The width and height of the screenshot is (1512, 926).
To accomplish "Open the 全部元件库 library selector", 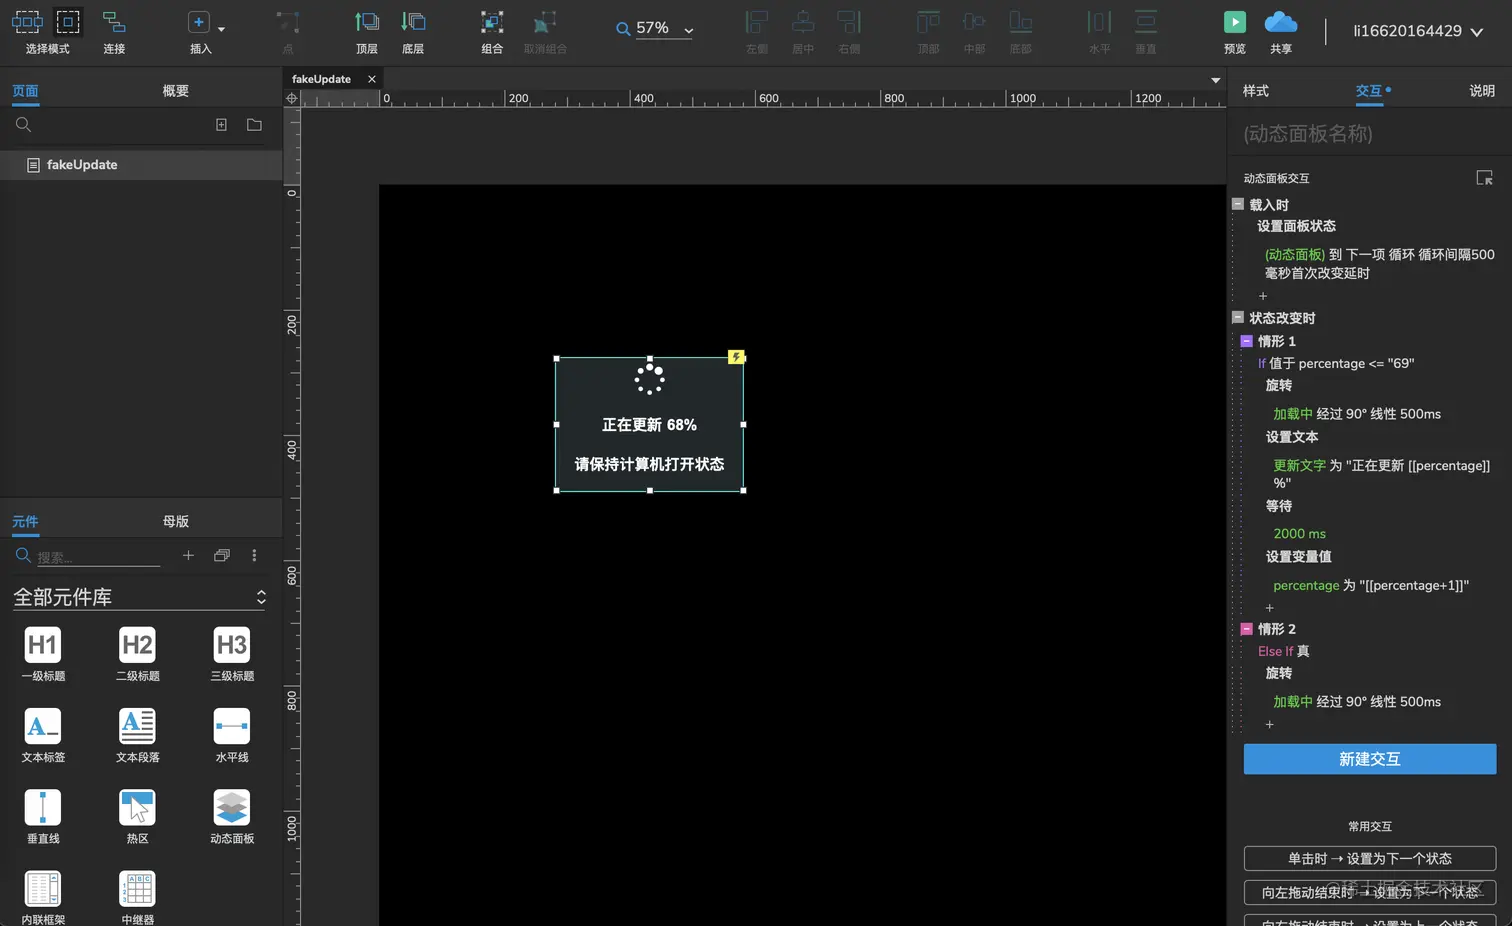I will pyautogui.click(x=139, y=597).
